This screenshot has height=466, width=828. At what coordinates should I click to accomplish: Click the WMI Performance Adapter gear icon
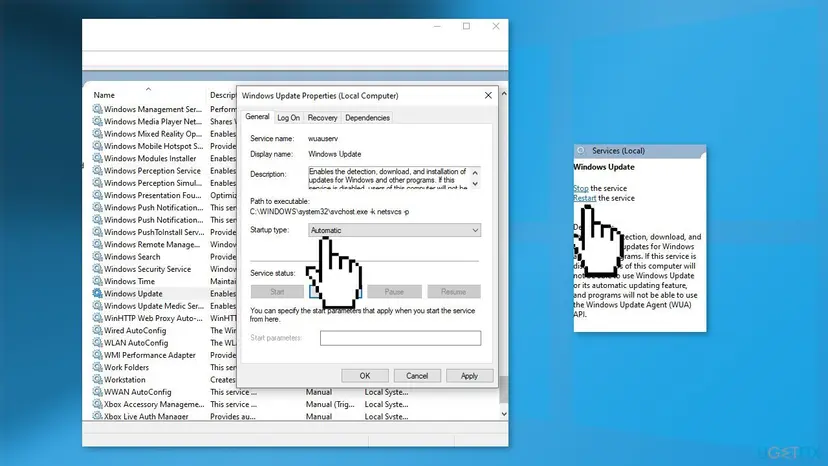pos(97,355)
